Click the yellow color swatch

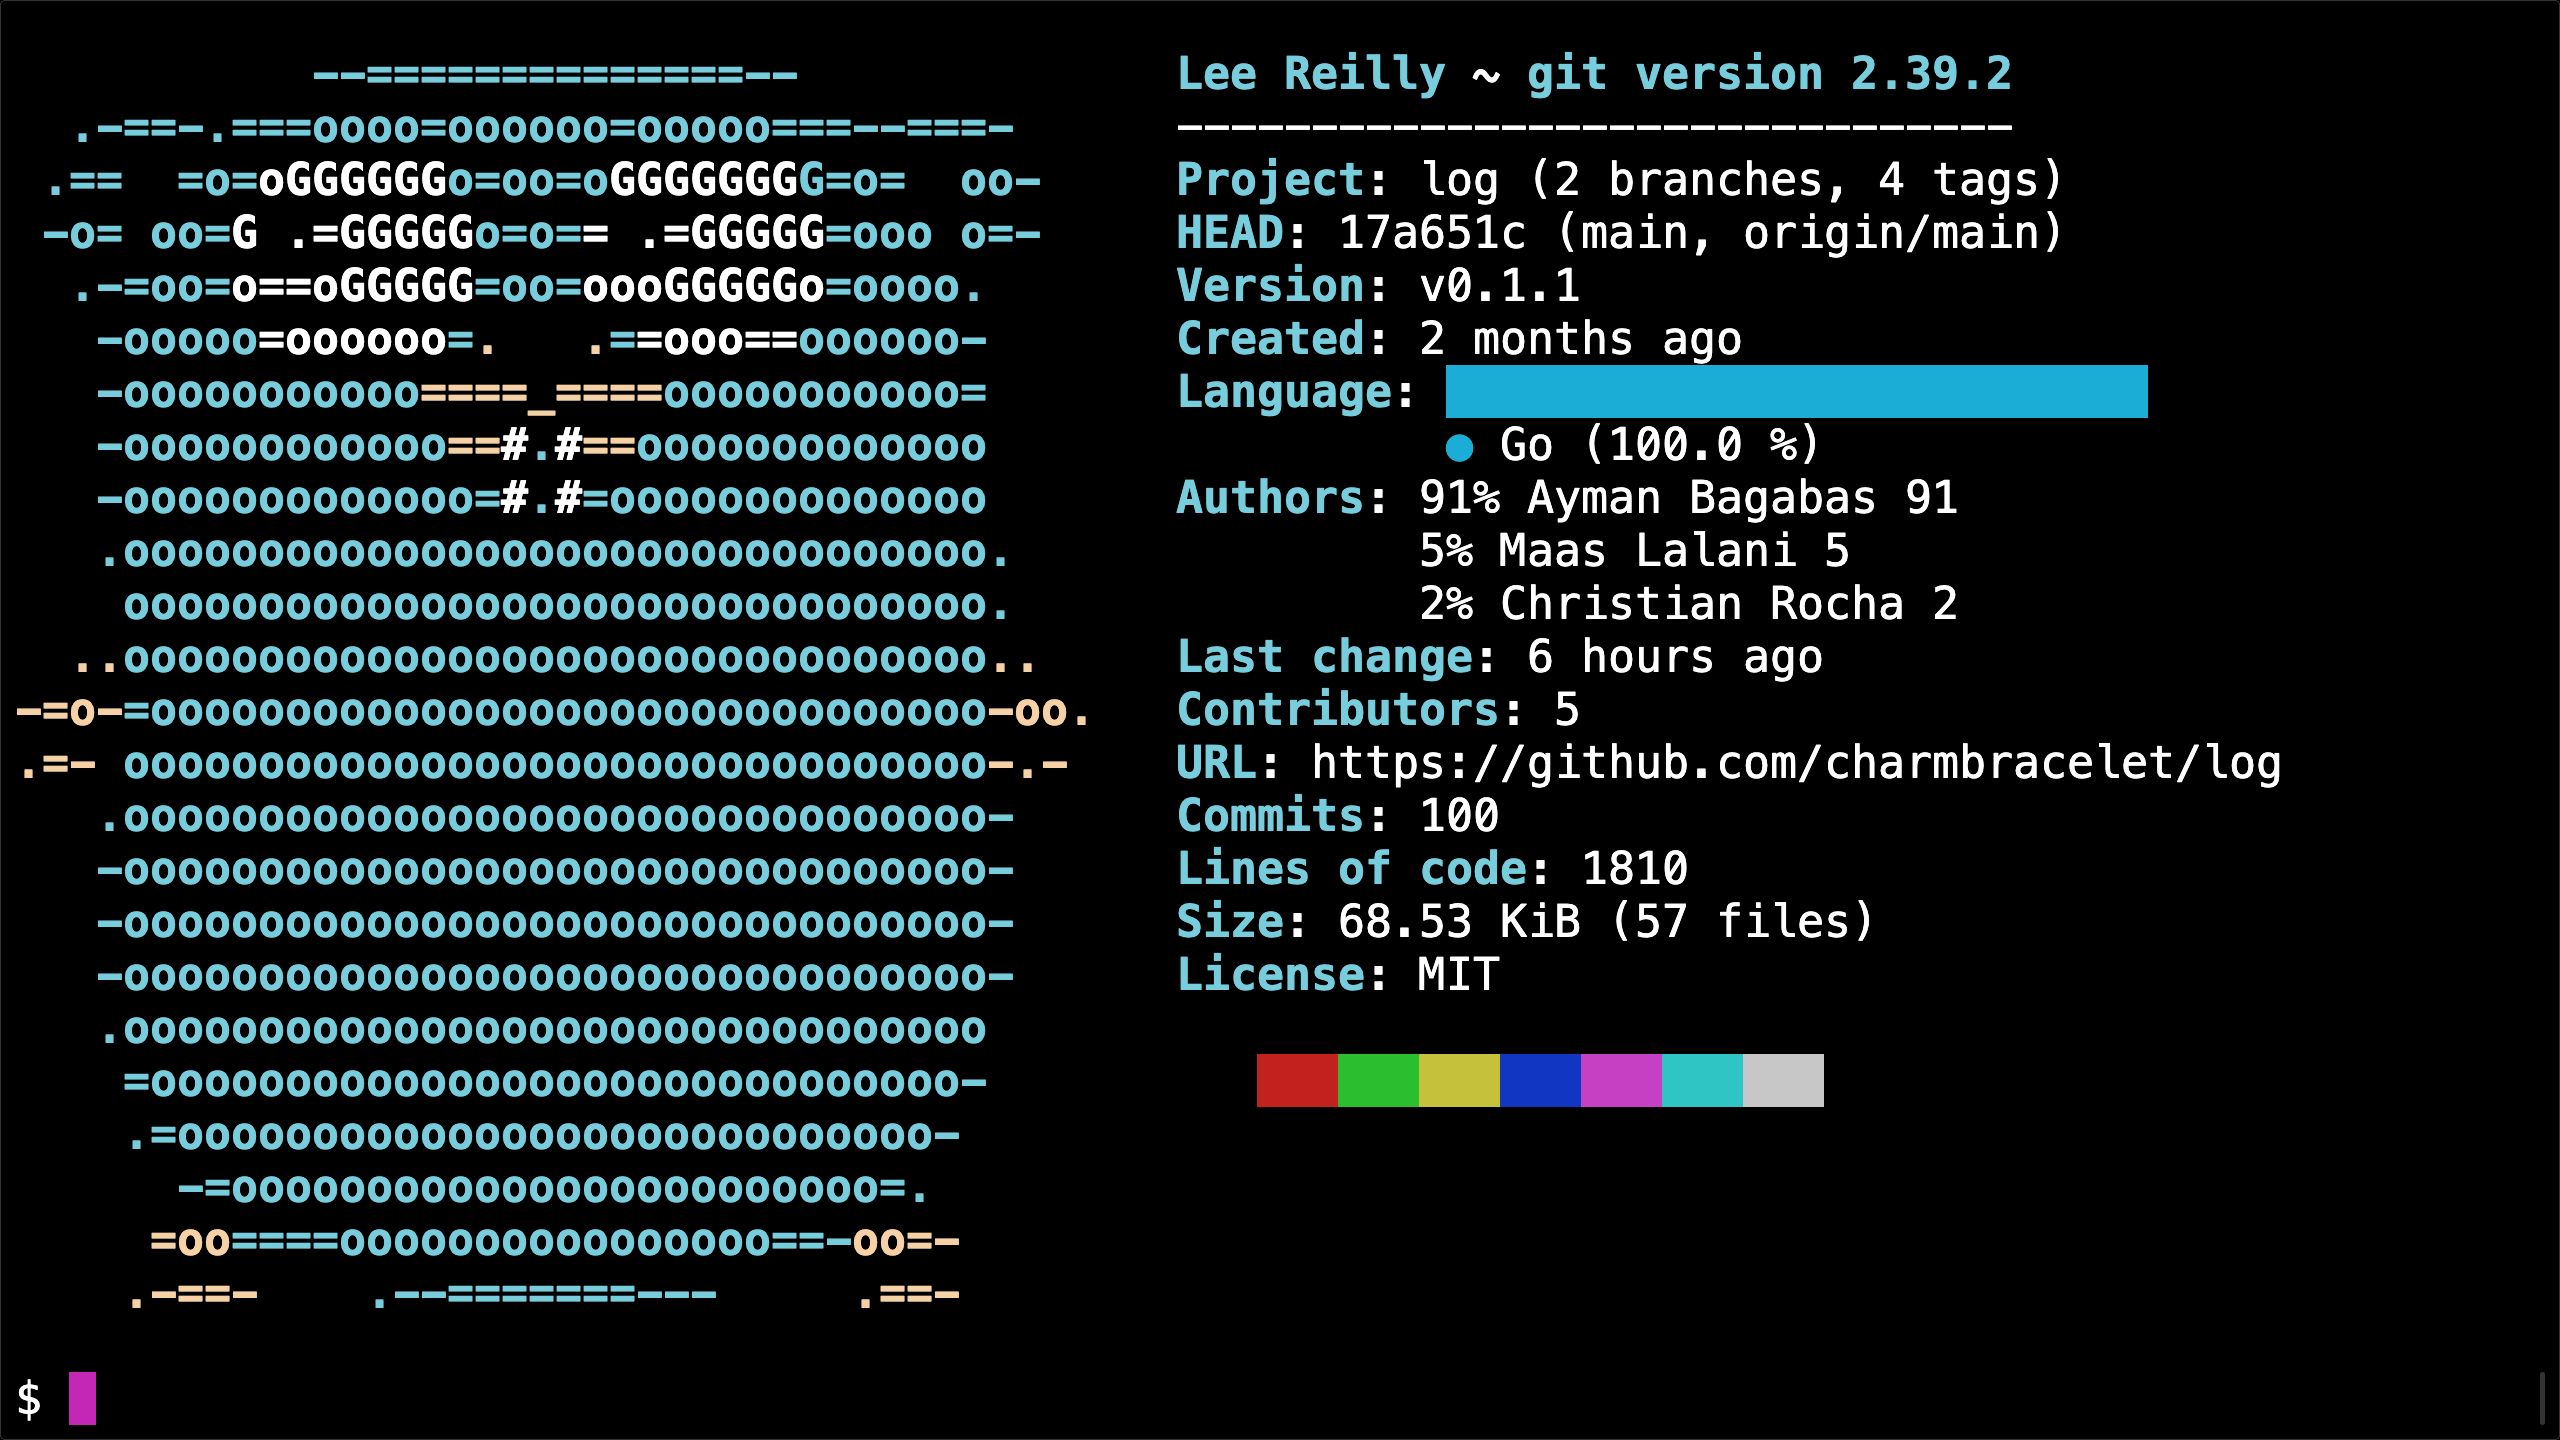point(1459,1080)
